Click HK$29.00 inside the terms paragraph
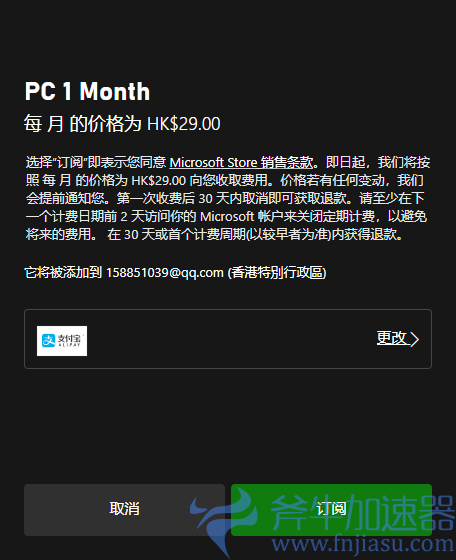The image size is (456, 560). pos(159,180)
